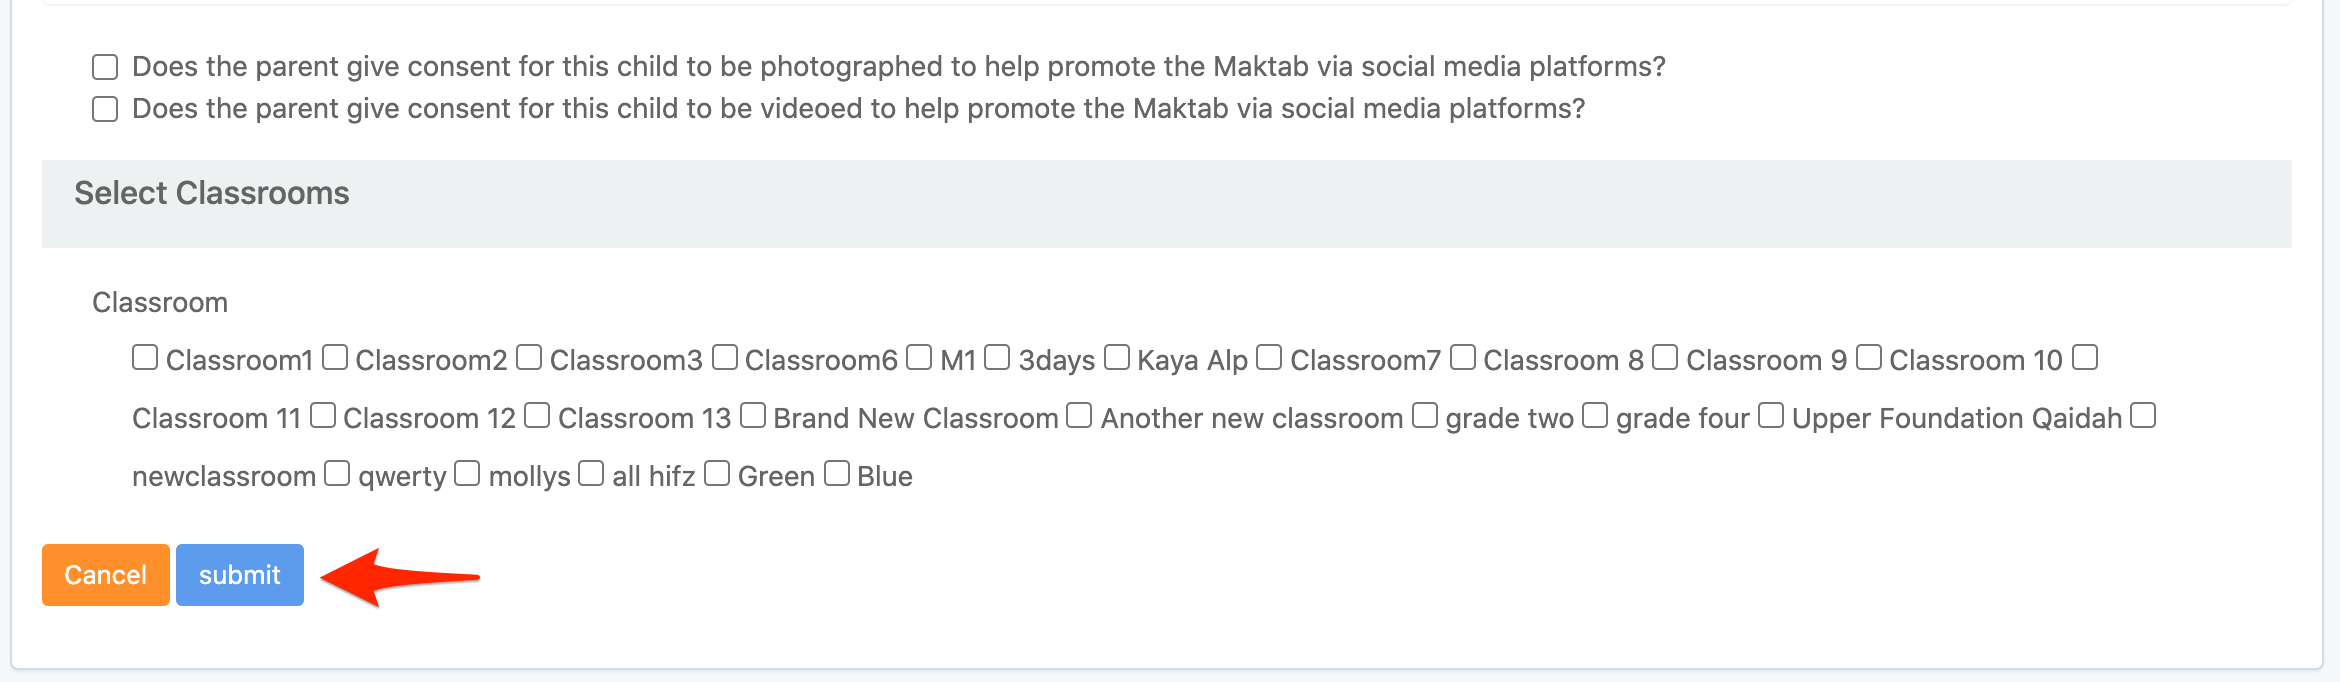Tick the Classroom6 option
Screen dimensions: 2340x682
pyautogui.click(x=724, y=358)
